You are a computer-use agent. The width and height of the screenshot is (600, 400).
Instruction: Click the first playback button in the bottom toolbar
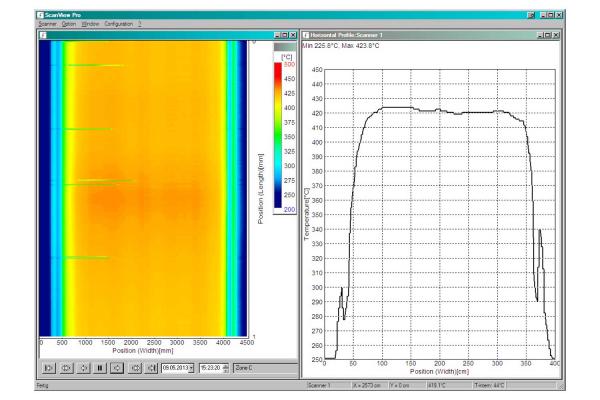48,368
